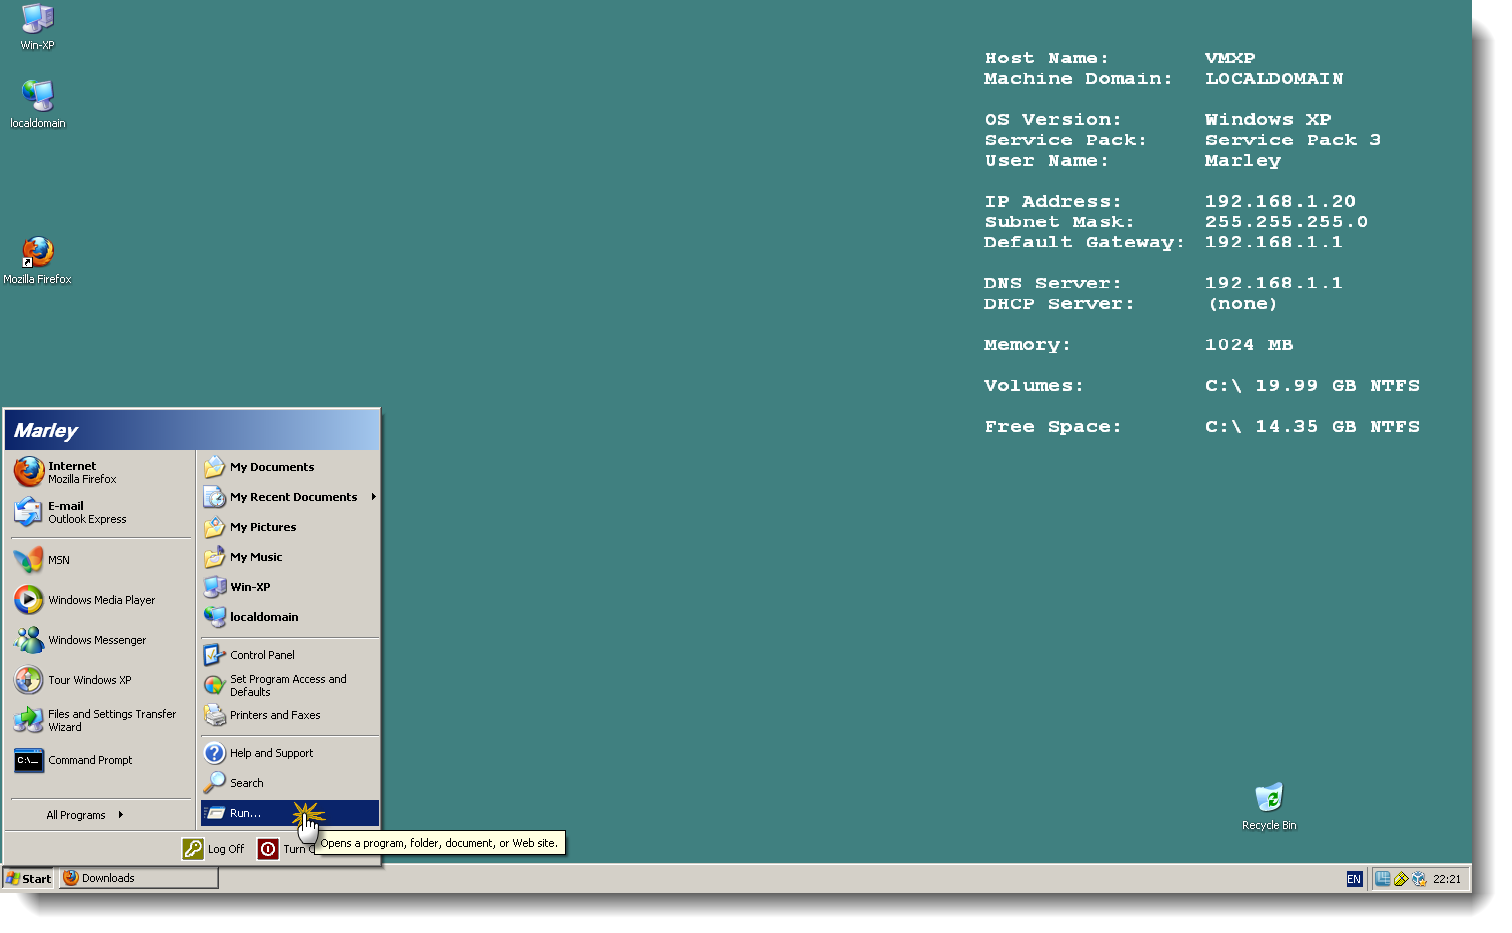Image resolution: width=1512 pixels, height=933 pixels.
Task: Click the Log Off button
Action: point(214,848)
